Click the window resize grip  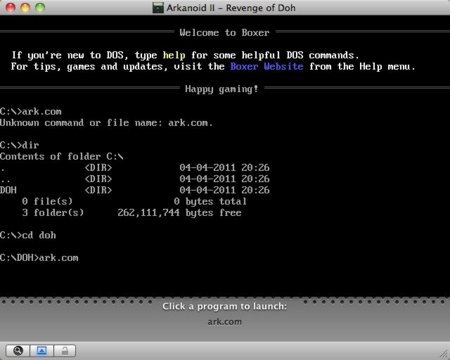pos(444,354)
